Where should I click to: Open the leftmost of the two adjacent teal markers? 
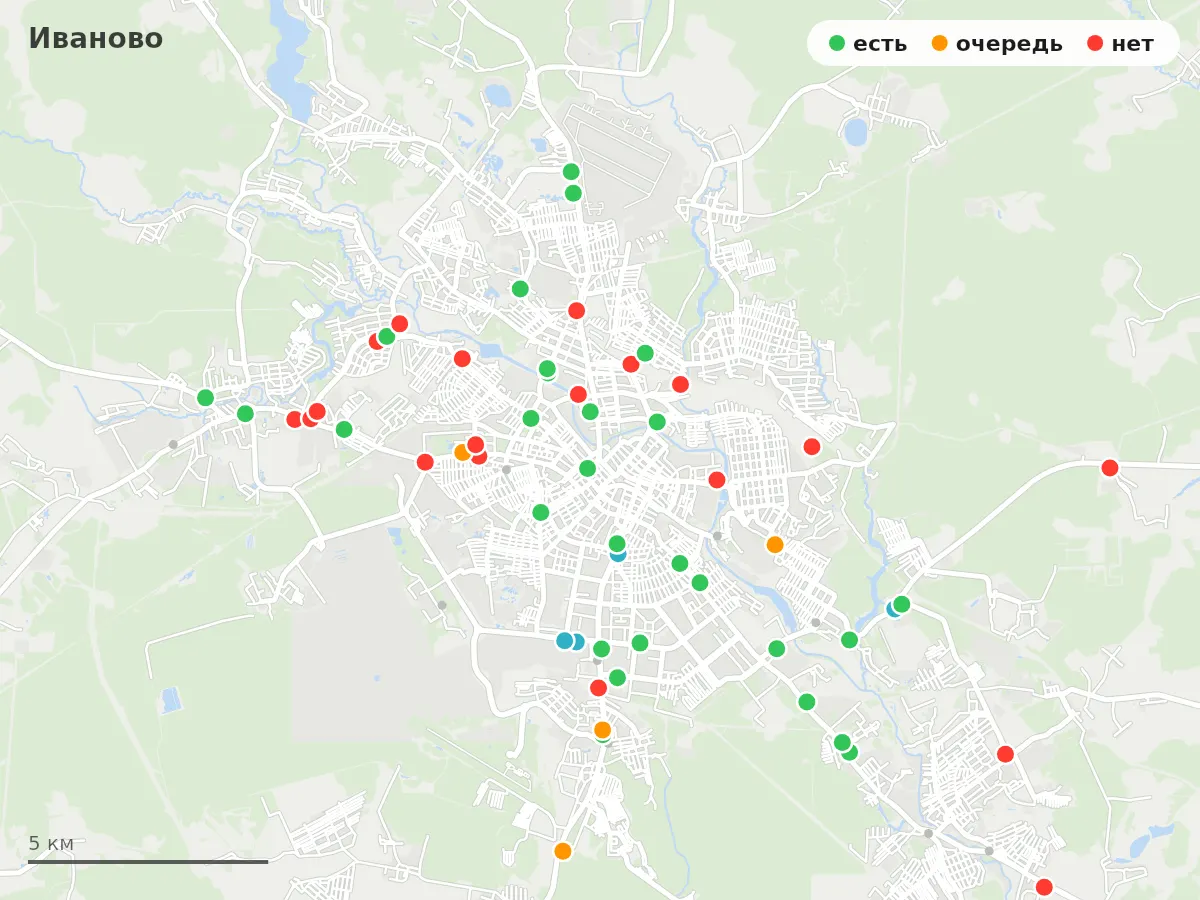coord(565,640)
